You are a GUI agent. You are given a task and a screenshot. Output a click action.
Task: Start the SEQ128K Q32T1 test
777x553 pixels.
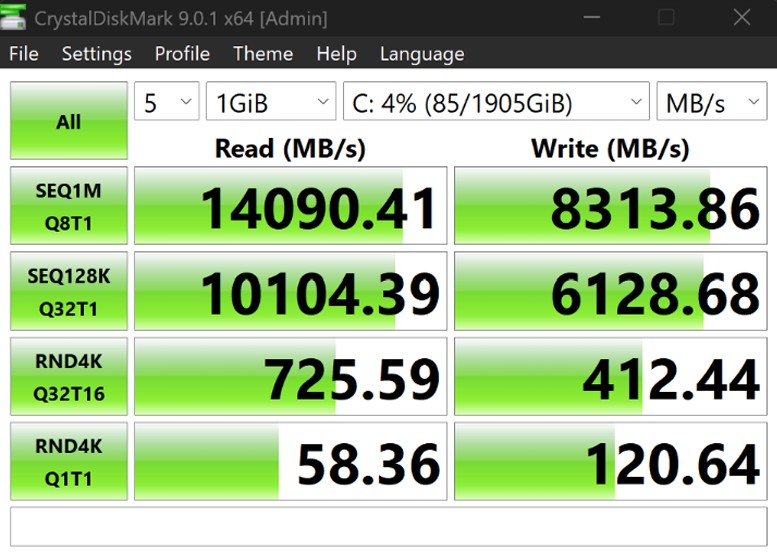click(x=69, y=291)
